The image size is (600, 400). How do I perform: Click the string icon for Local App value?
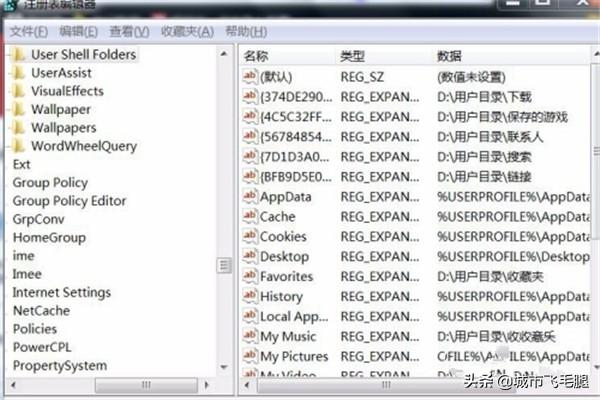tap(249, 316)
